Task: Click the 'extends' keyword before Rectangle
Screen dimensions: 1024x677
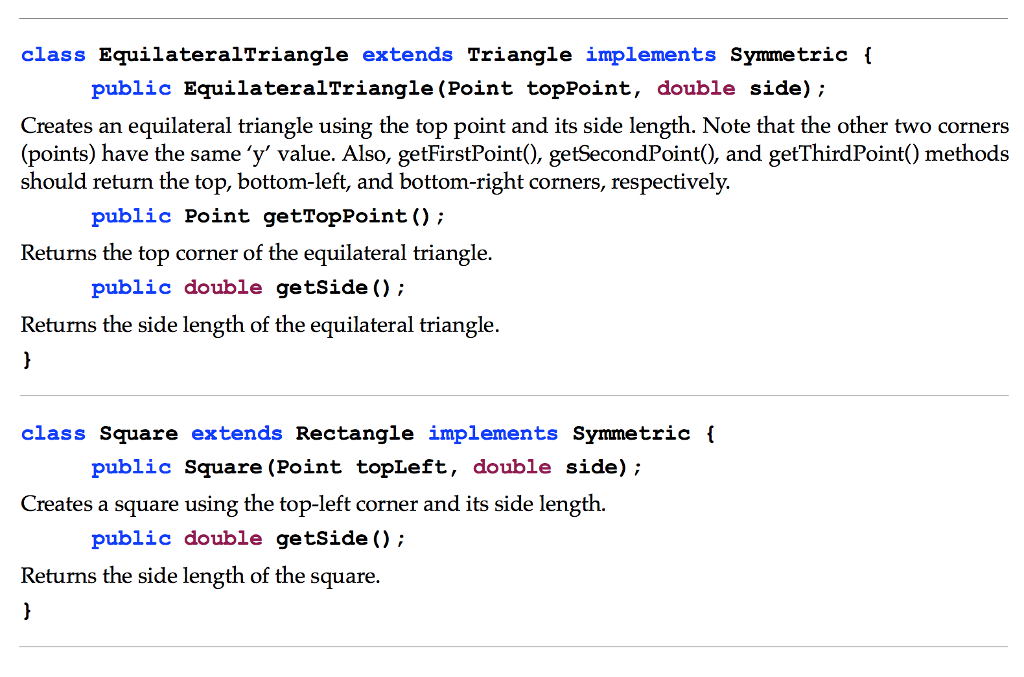Action: (237, 433)
